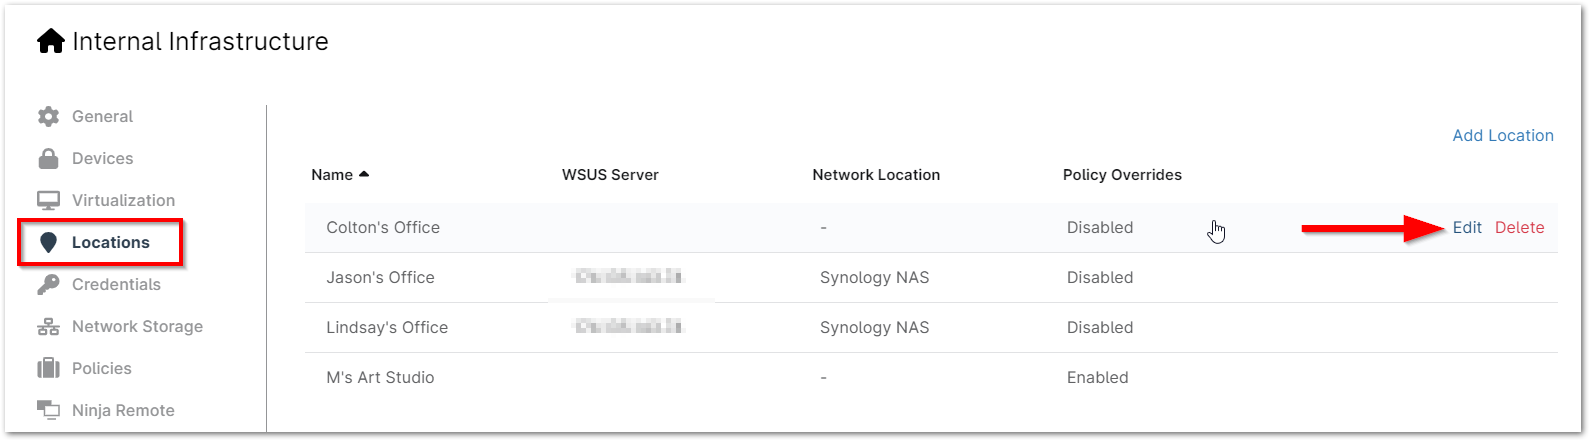Click the Policy Overrides column header
Image resolution: width=1590 pixels, height=441 pixels.
[x=1121, y=175]
